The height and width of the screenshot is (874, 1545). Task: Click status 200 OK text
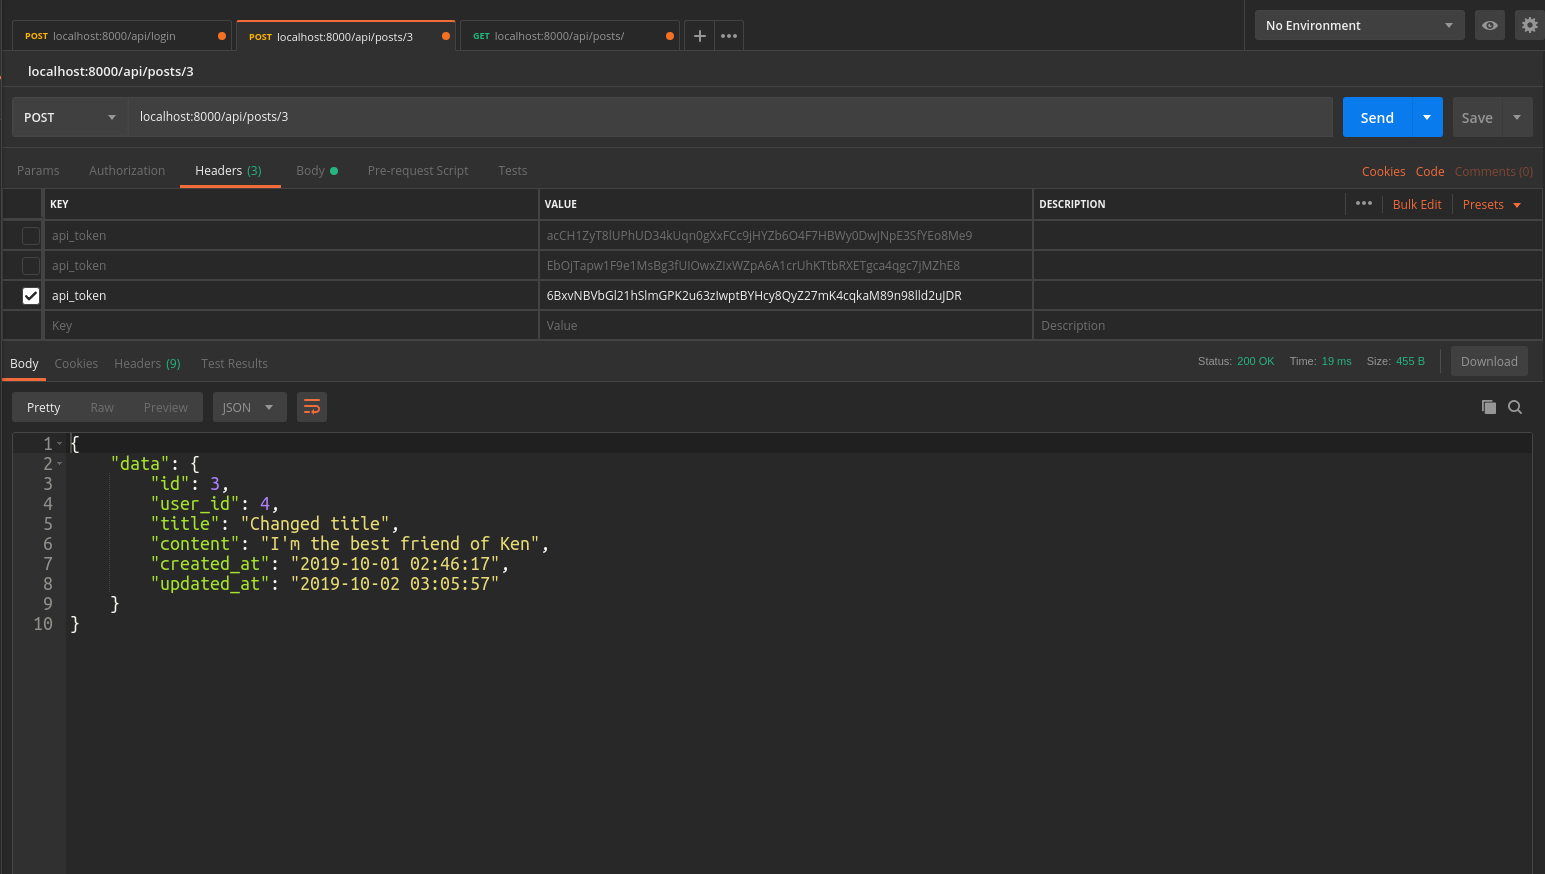[x=1255, y=361]
